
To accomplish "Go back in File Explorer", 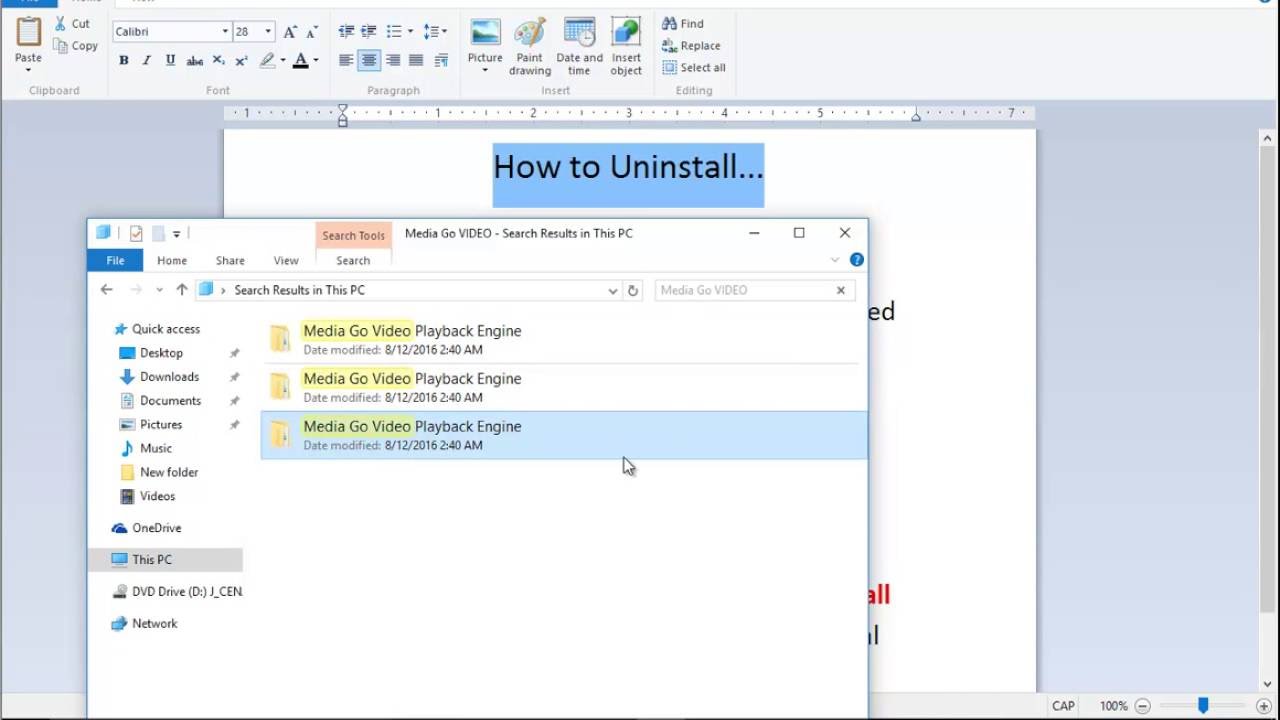I will click(x=107, y=290).
